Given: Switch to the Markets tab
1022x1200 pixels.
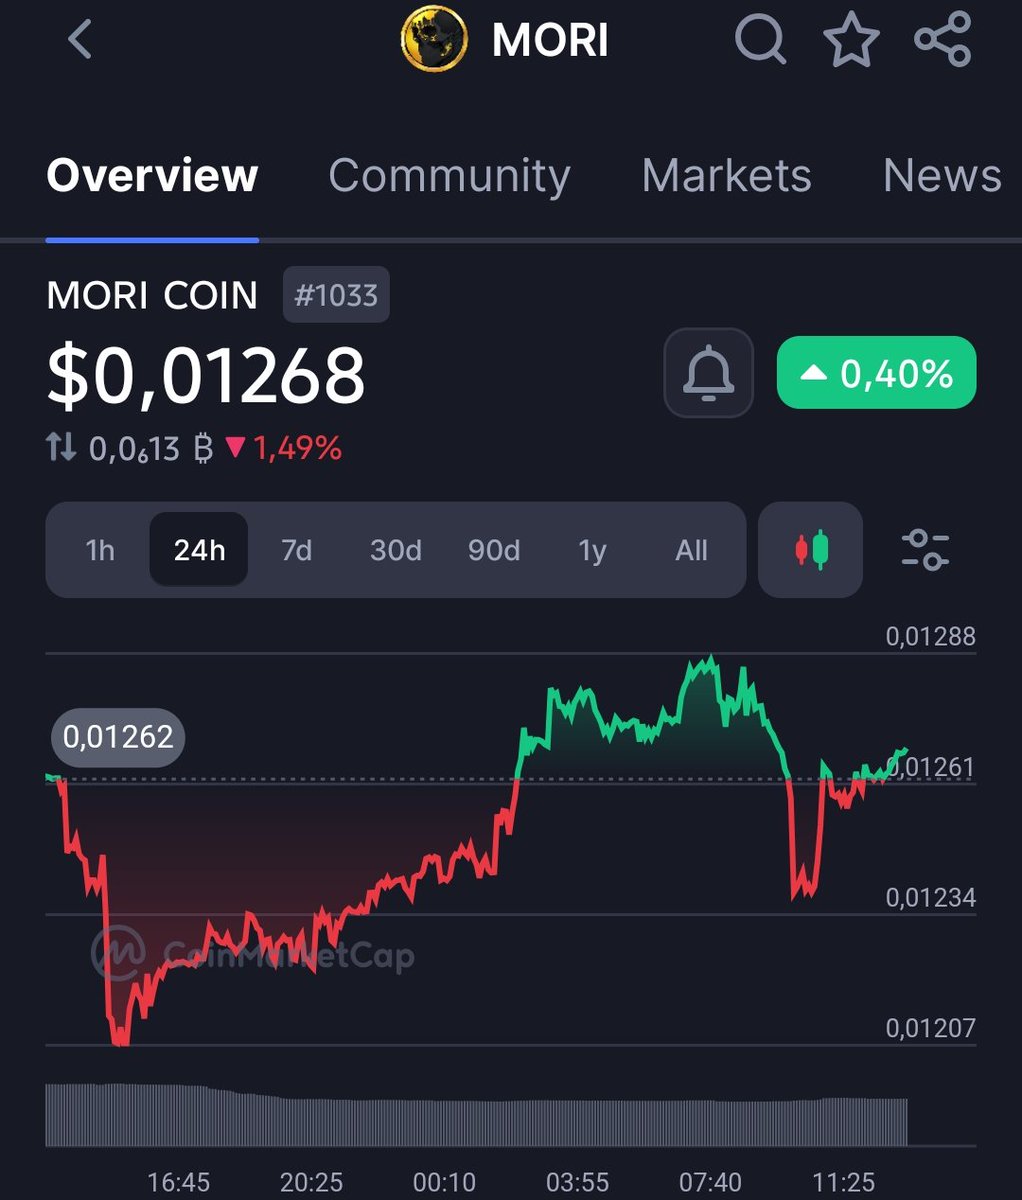Looking at the screenshot, I should coord(726,175).
